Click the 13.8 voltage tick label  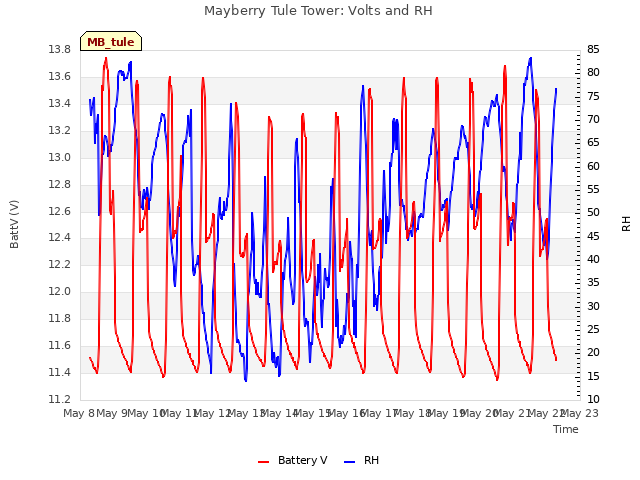[x=60, y=50]
